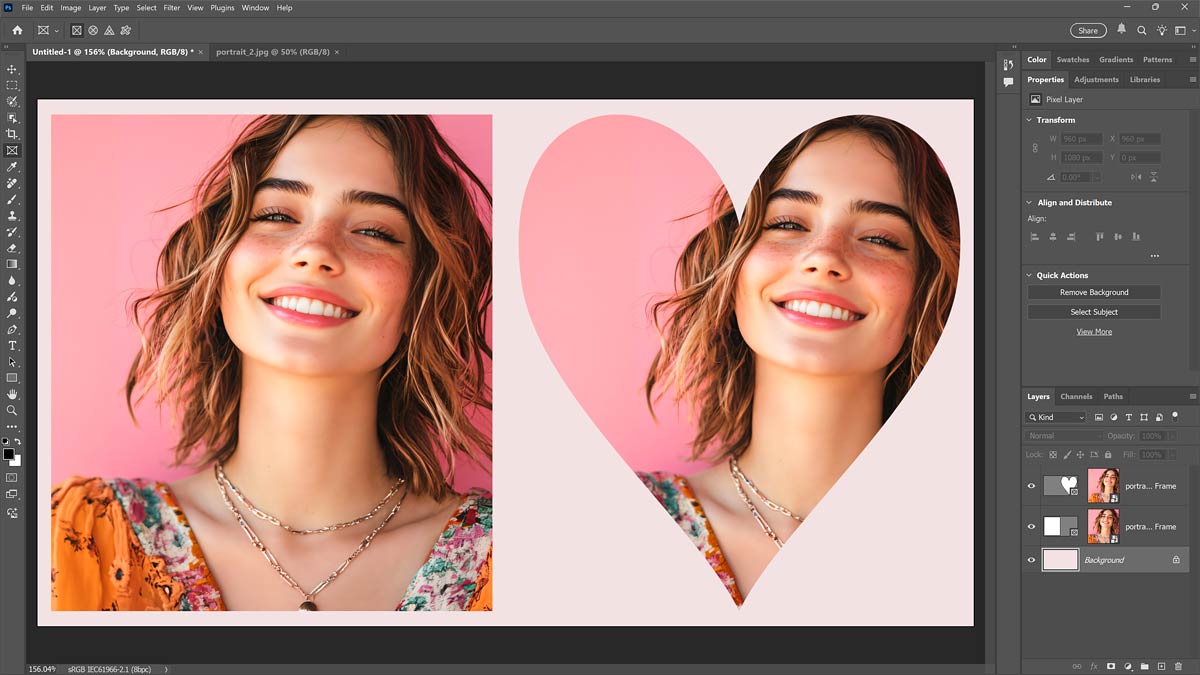Viewport: 1200px width, 675px height.
Task: Open the Filter menu
Action: pyautogui.click(x=170, y=8)
